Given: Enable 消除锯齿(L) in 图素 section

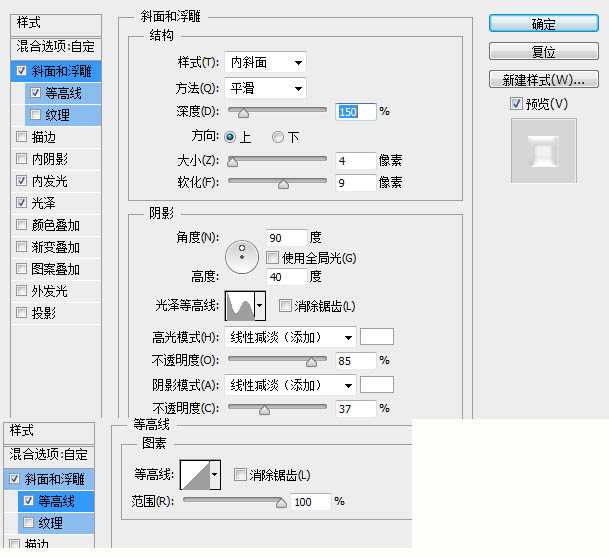Looking at the screenshot, I should point(240,474).
